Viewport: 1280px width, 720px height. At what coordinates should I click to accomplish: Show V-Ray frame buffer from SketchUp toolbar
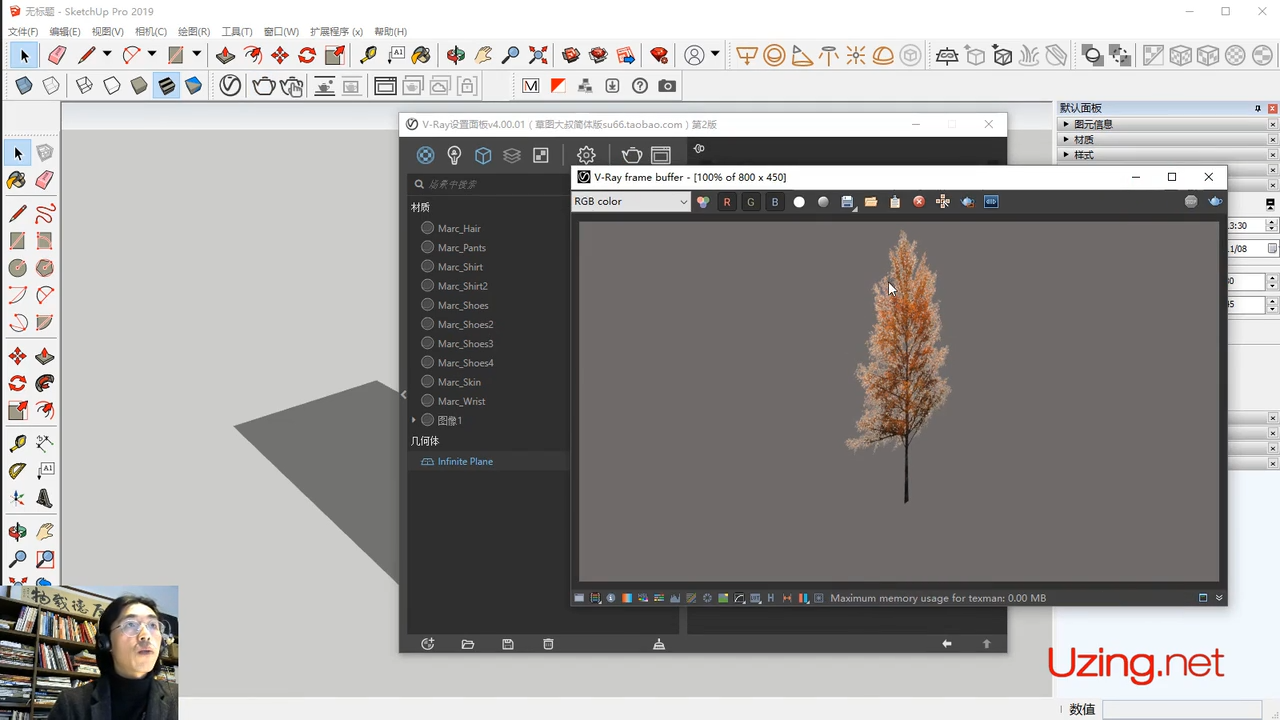coord(385,86)
